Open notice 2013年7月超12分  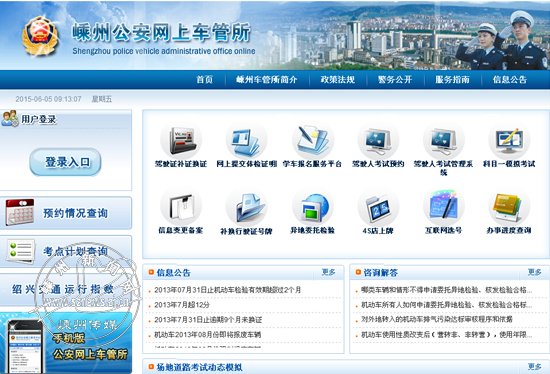point(182,305)
